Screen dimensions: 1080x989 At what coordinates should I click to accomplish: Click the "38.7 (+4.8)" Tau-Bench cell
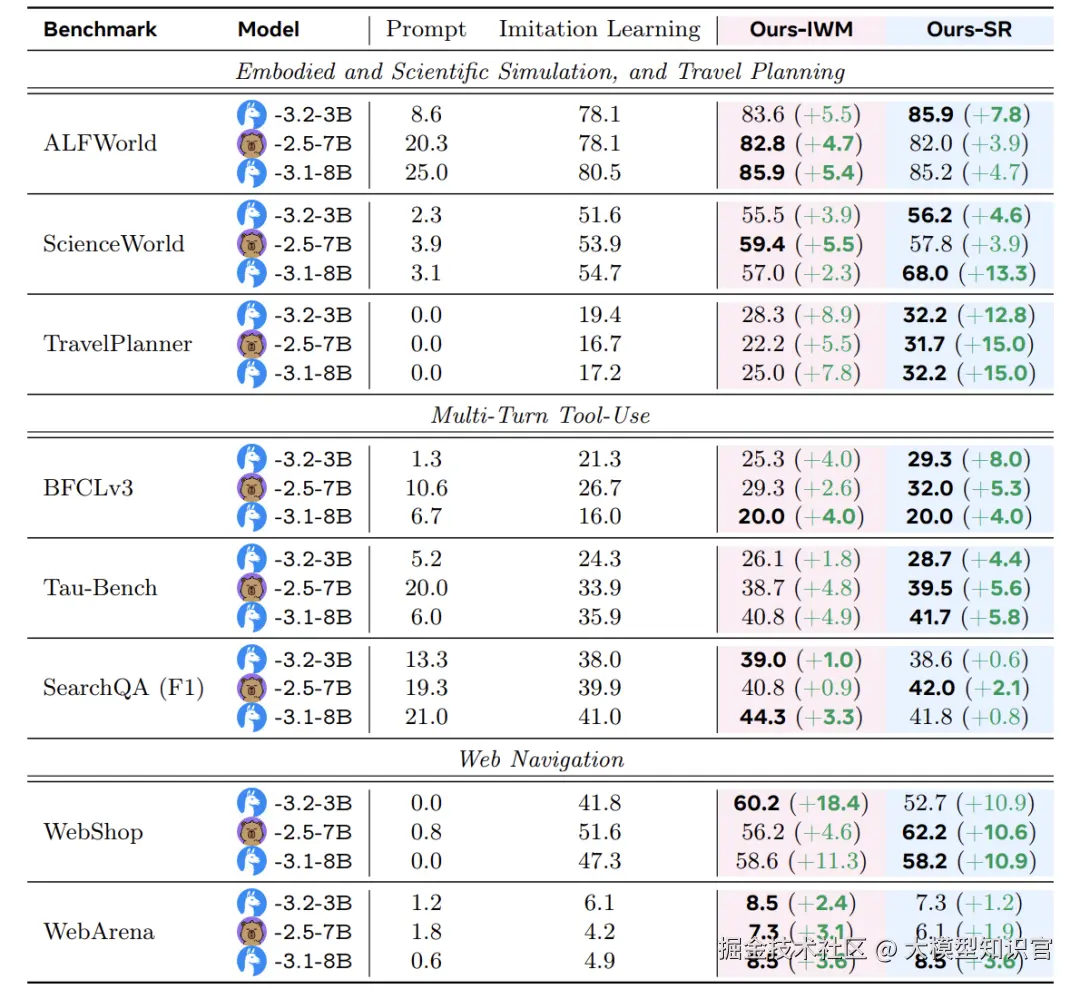click(x=801, y=588)
